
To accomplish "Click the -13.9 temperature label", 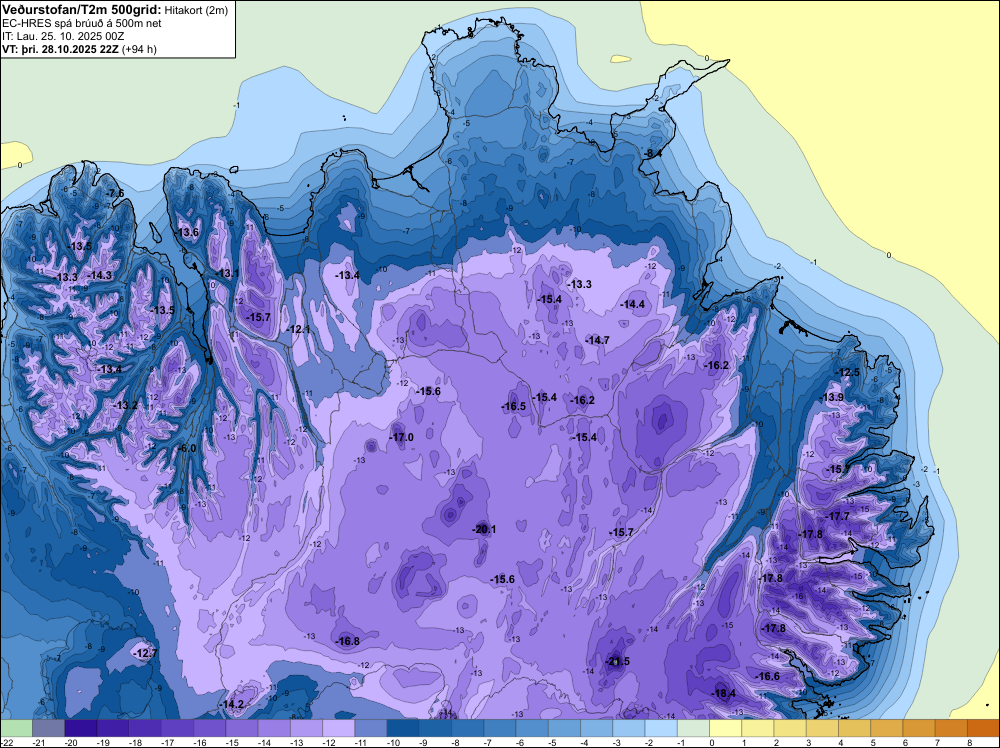I will click(x=832, y=398).
